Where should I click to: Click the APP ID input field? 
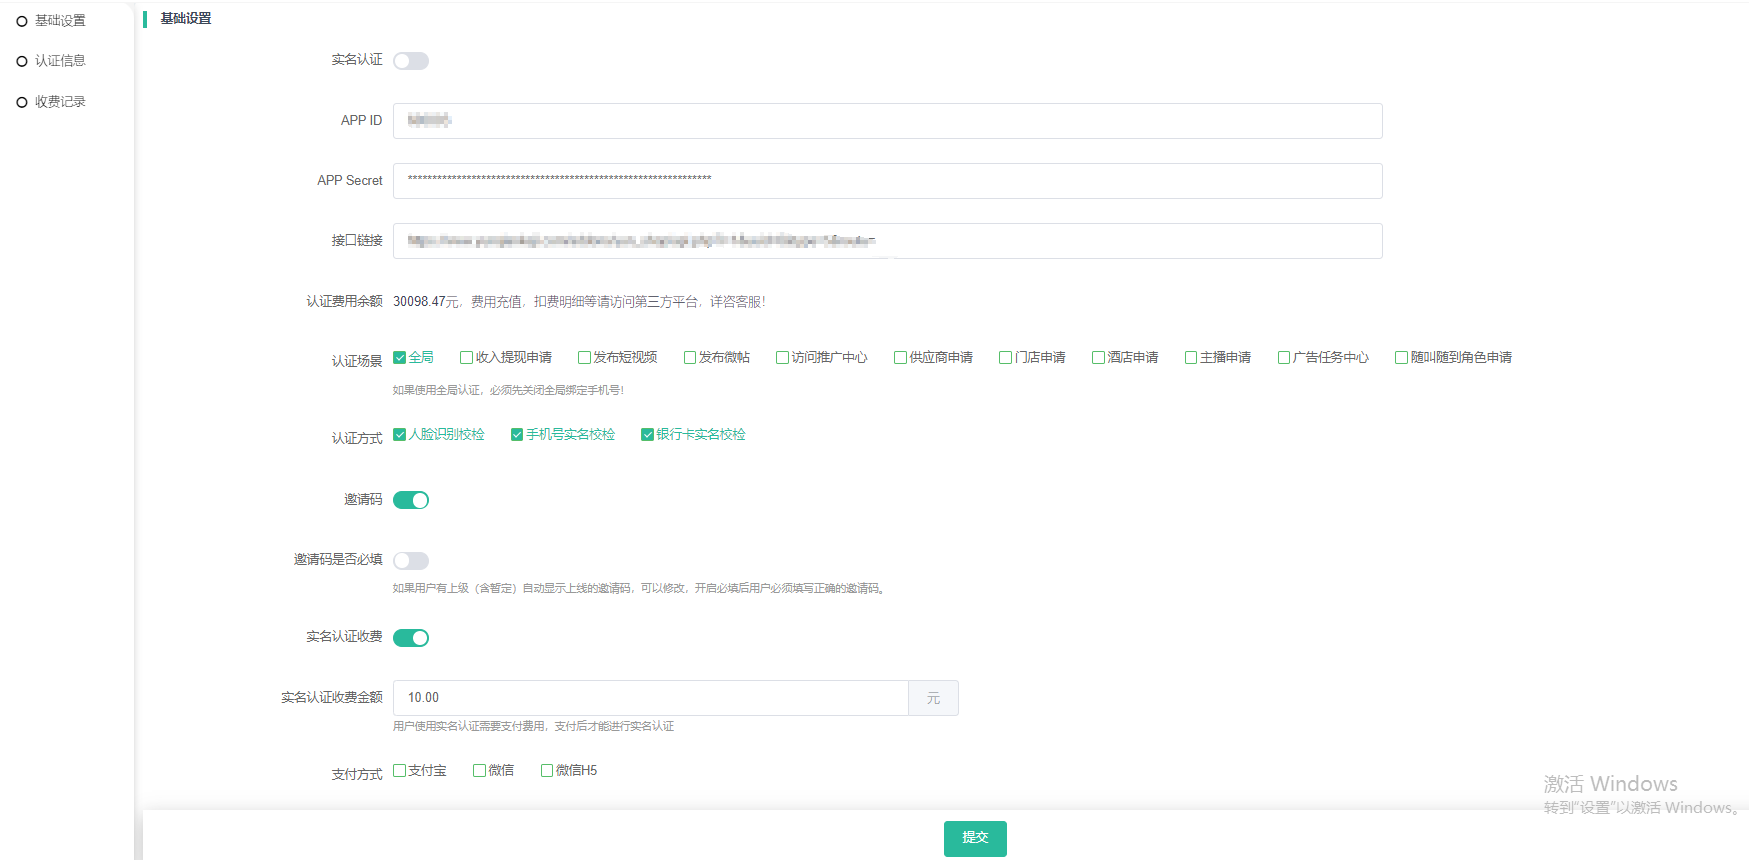tap(887, 121)
